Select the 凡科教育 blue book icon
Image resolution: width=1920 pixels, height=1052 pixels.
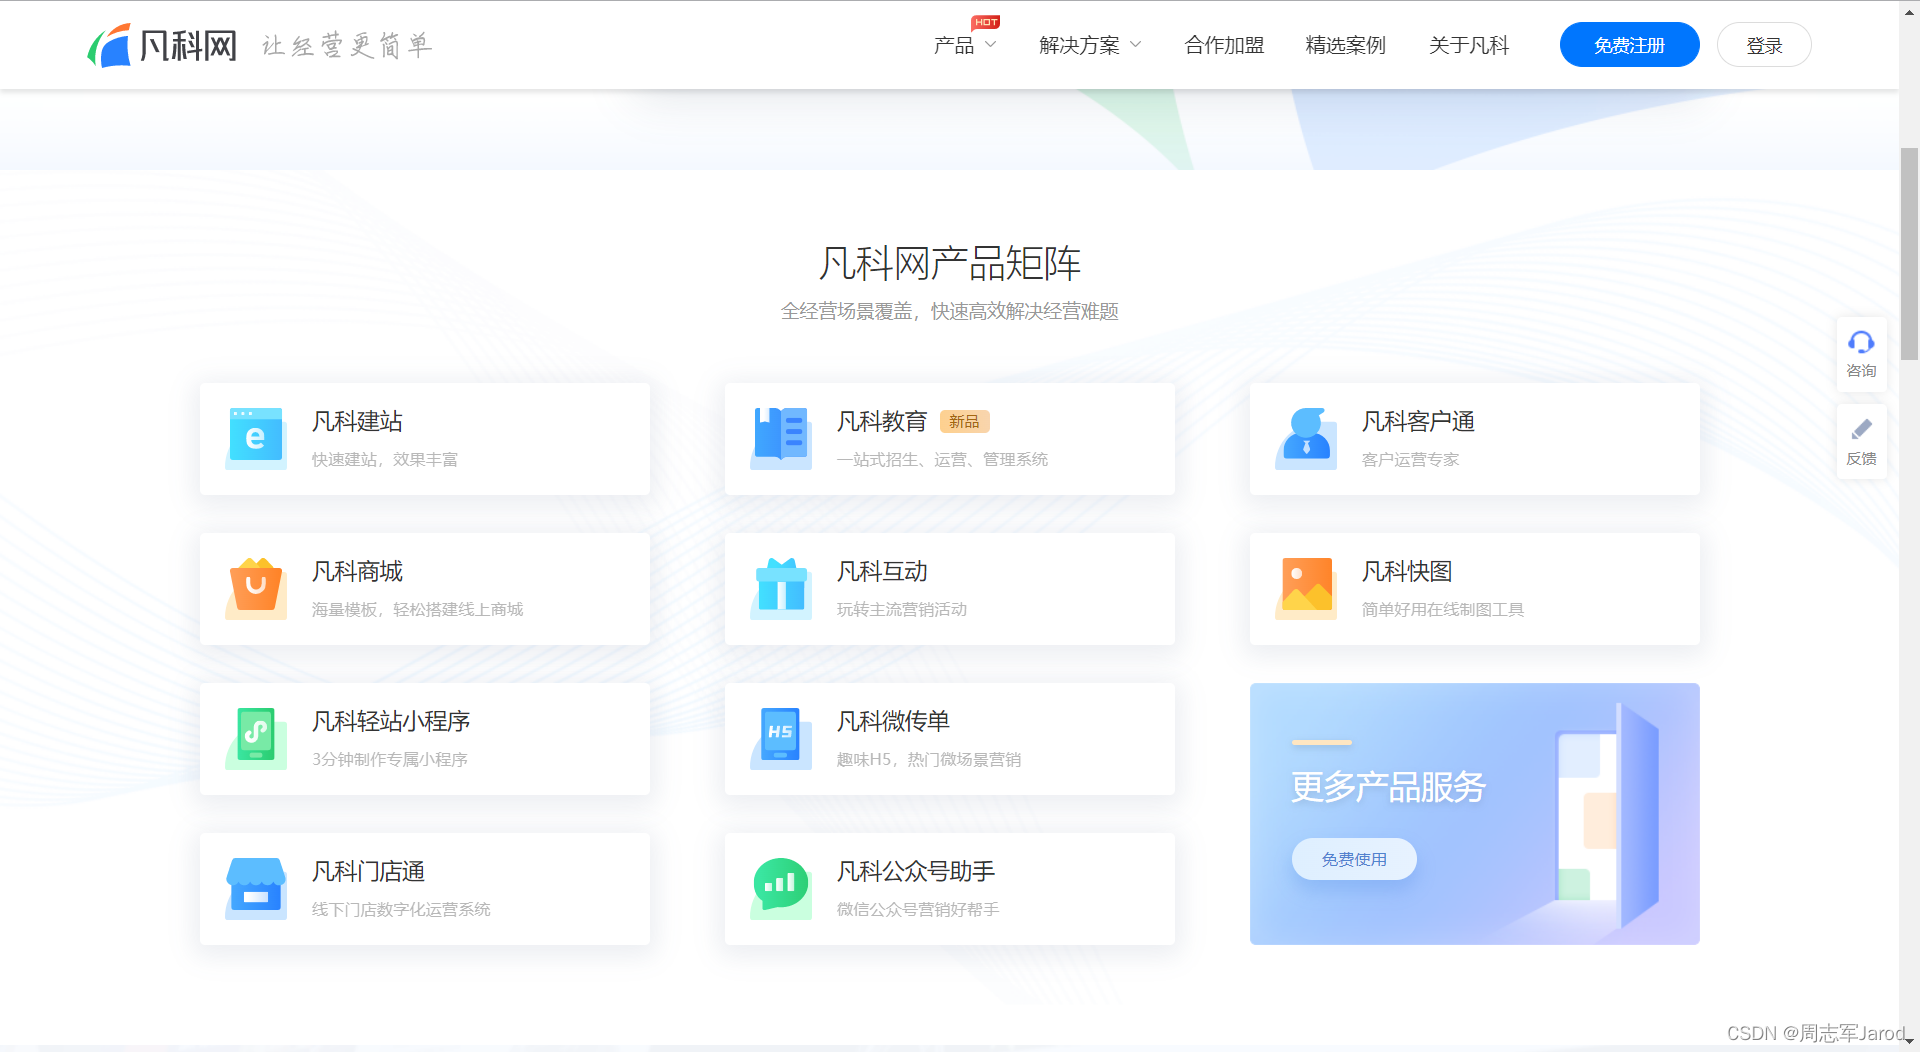(x=781, y=437)
